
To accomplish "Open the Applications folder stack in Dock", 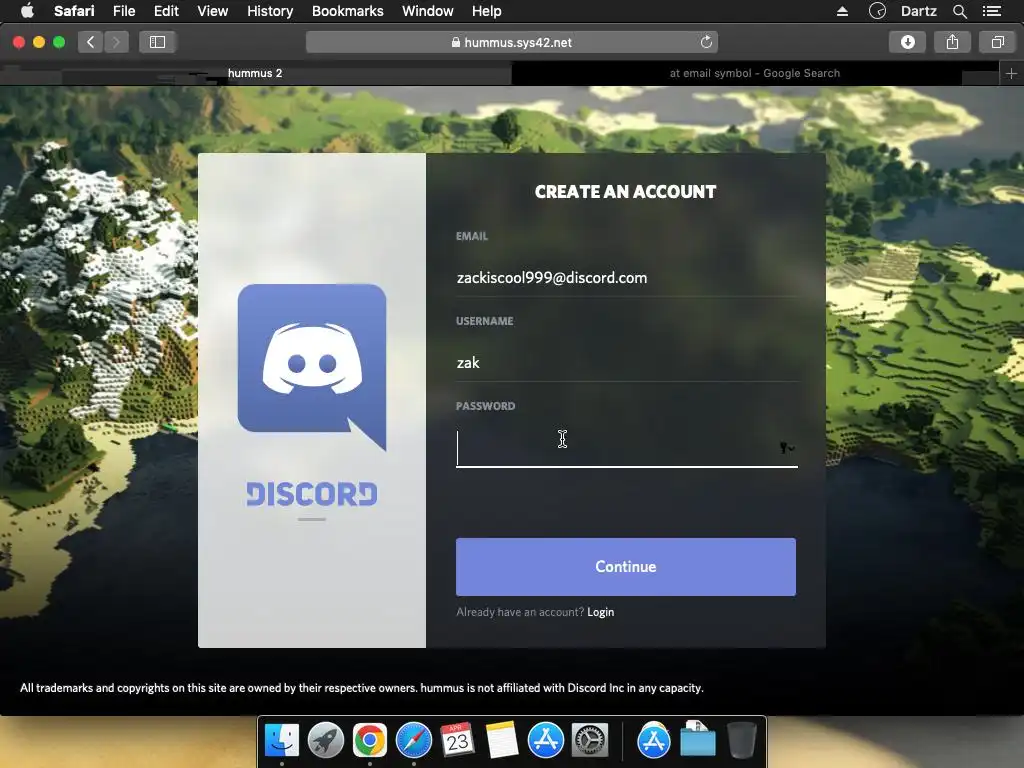I will (x=654, y=741).
